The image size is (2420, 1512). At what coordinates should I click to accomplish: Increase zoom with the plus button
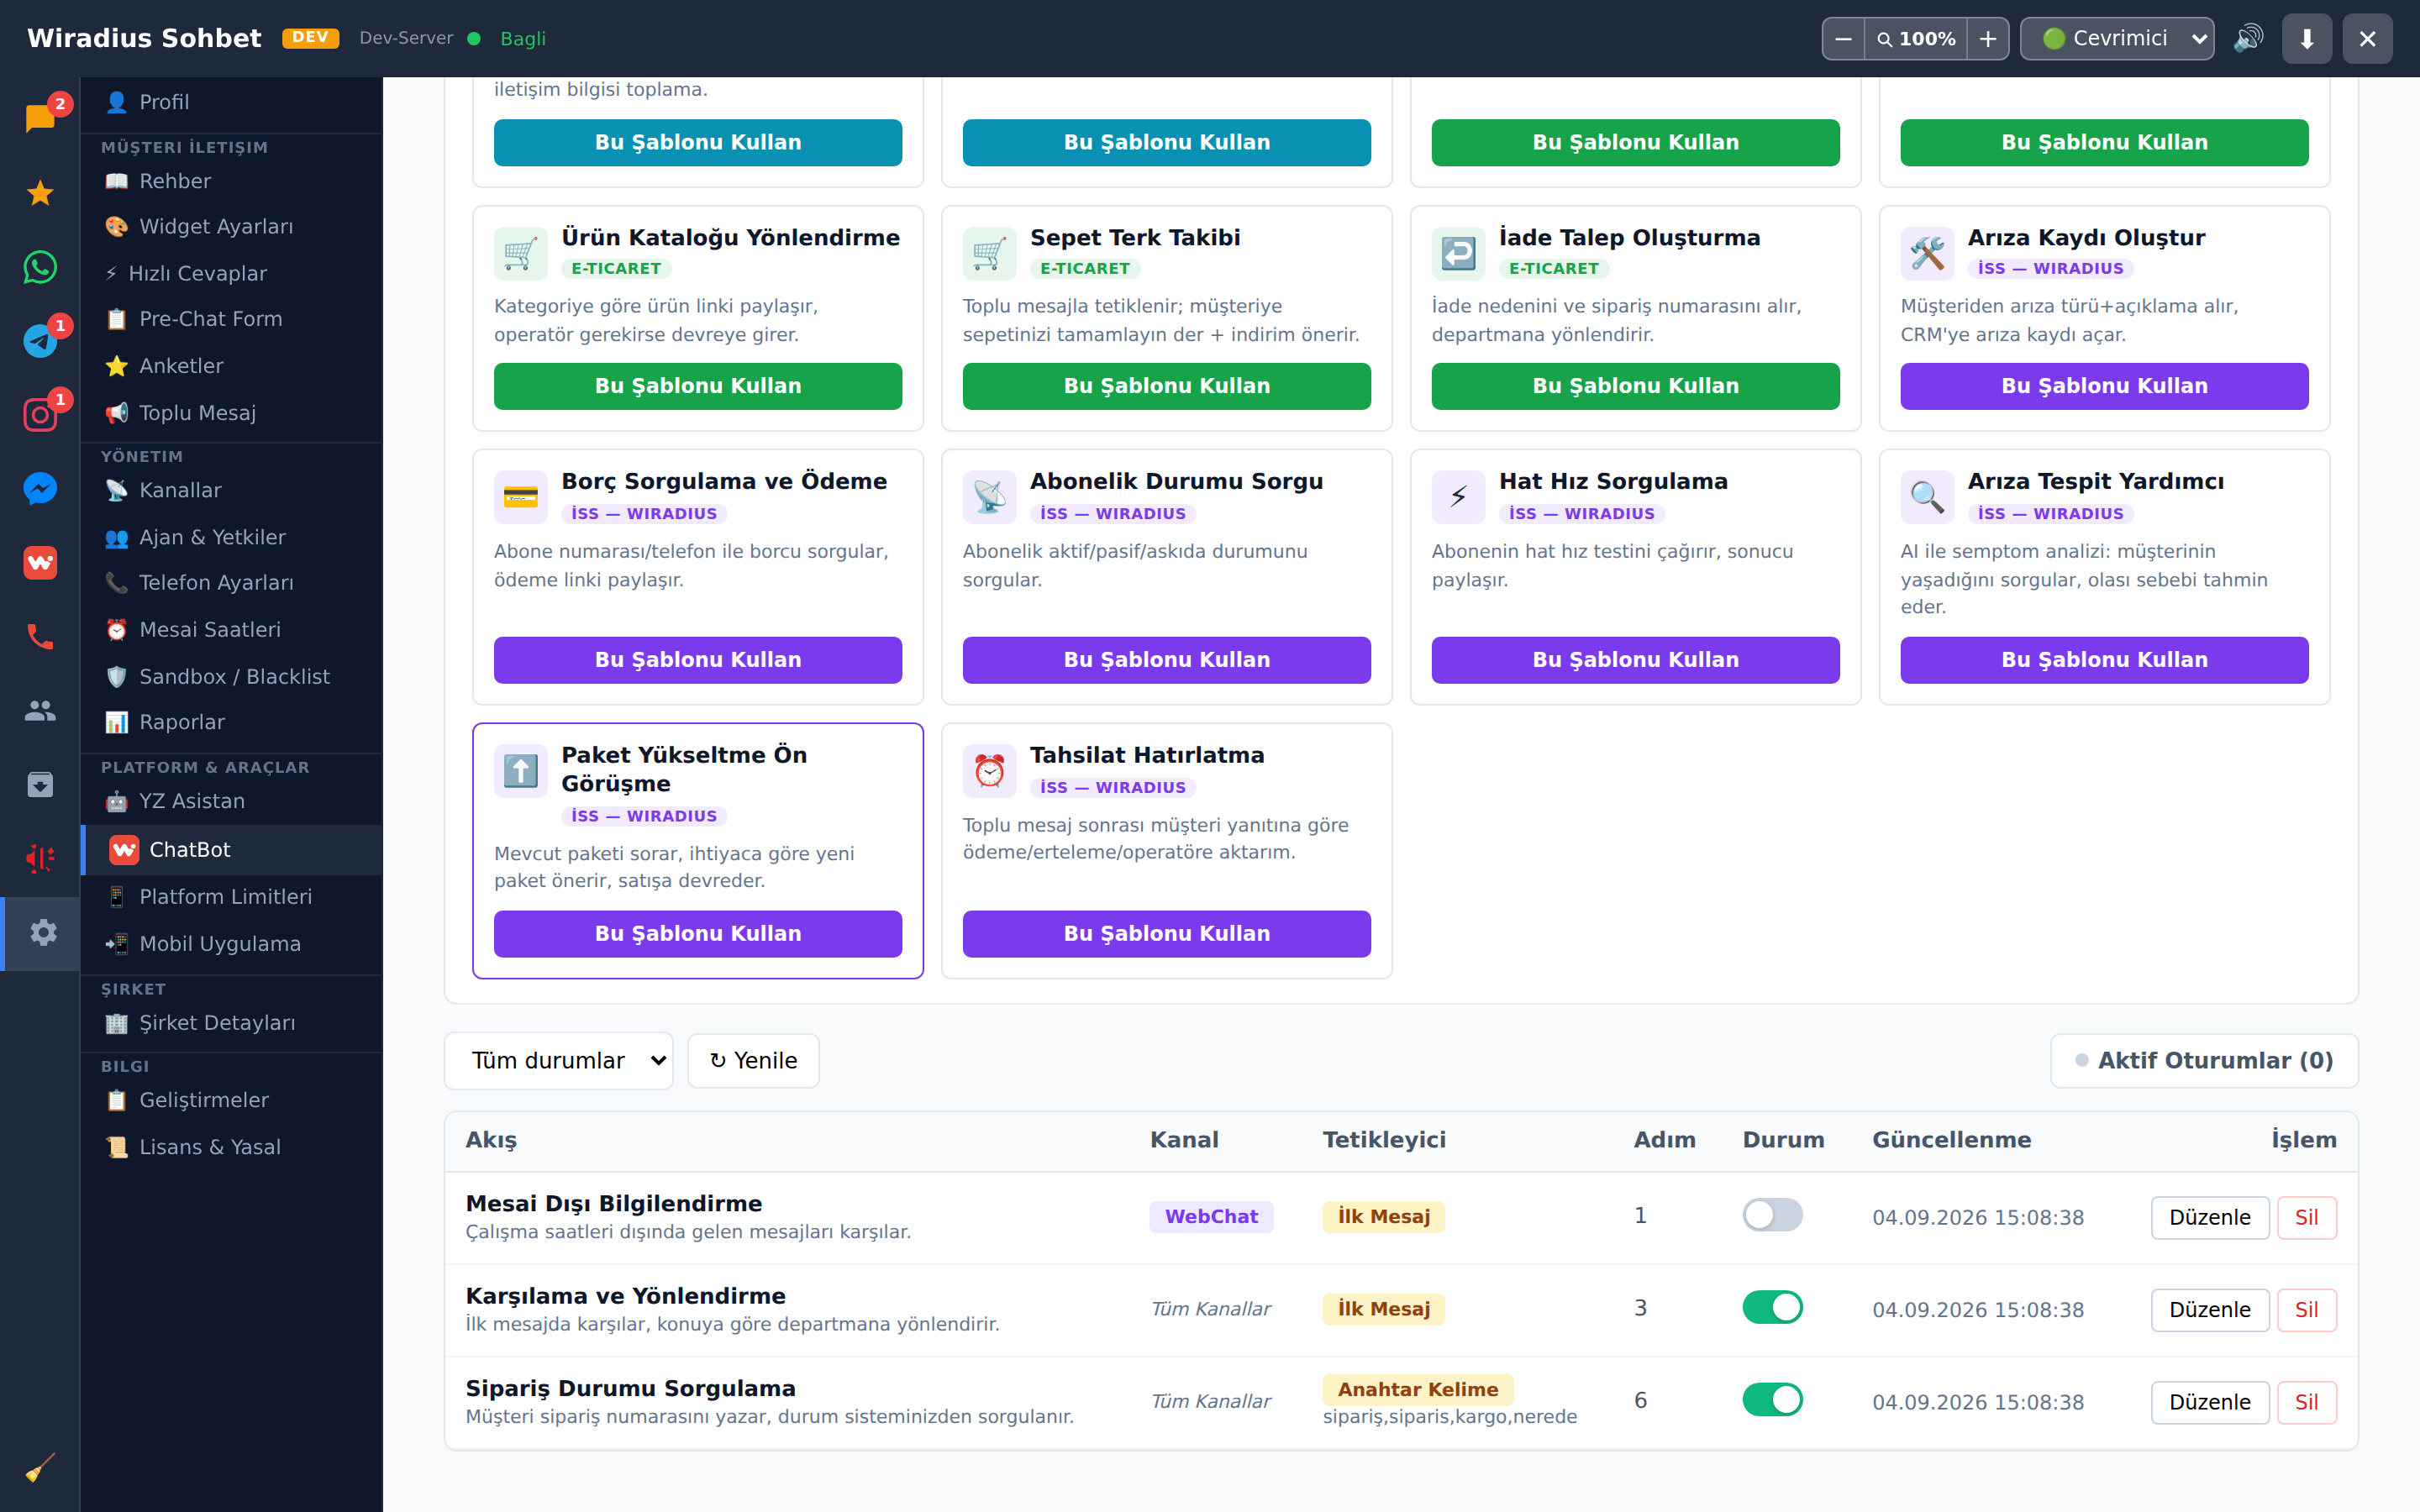(x=1987, y=38)
